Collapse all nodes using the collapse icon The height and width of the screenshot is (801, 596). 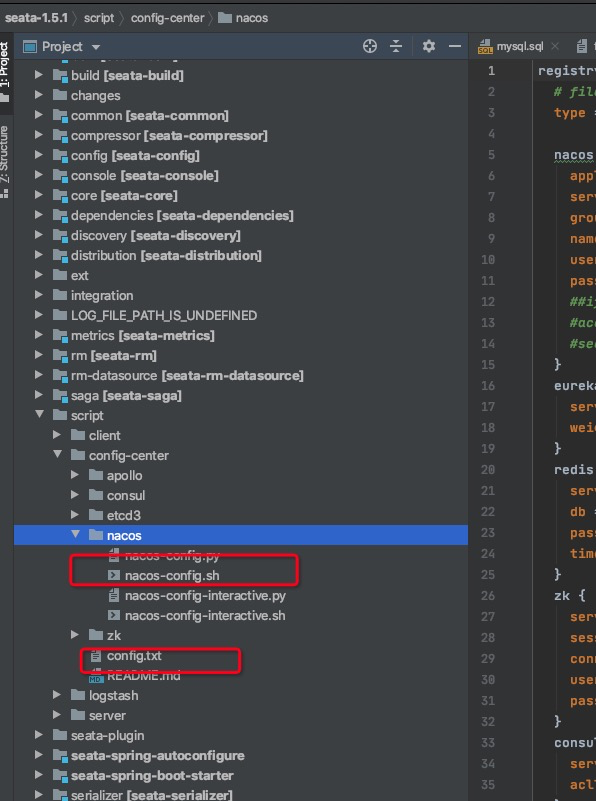coord(397,46)
